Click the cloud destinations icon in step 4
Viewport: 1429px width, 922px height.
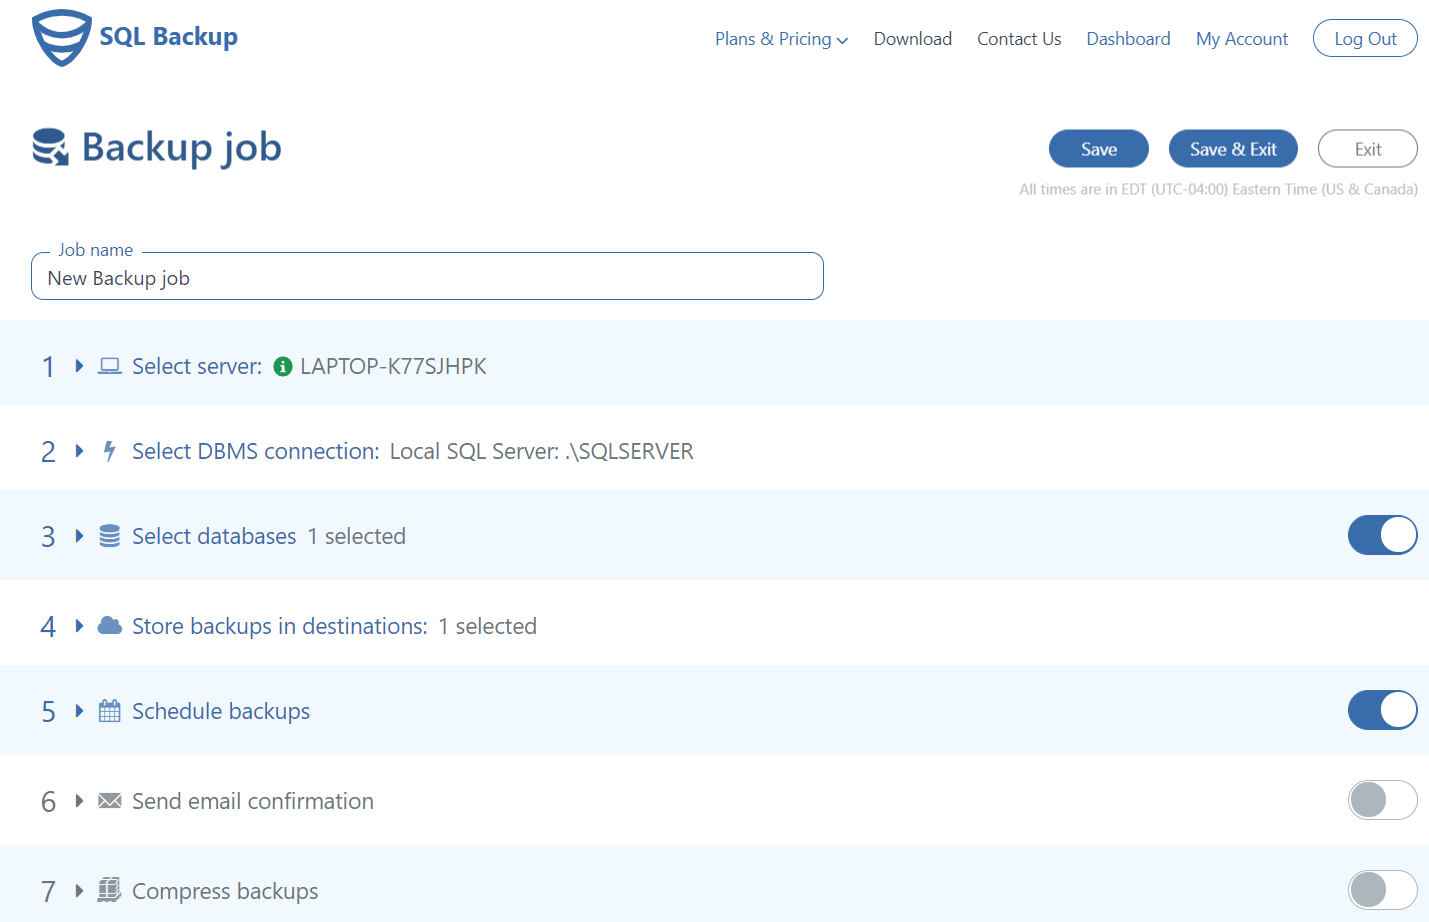(108, 625)
